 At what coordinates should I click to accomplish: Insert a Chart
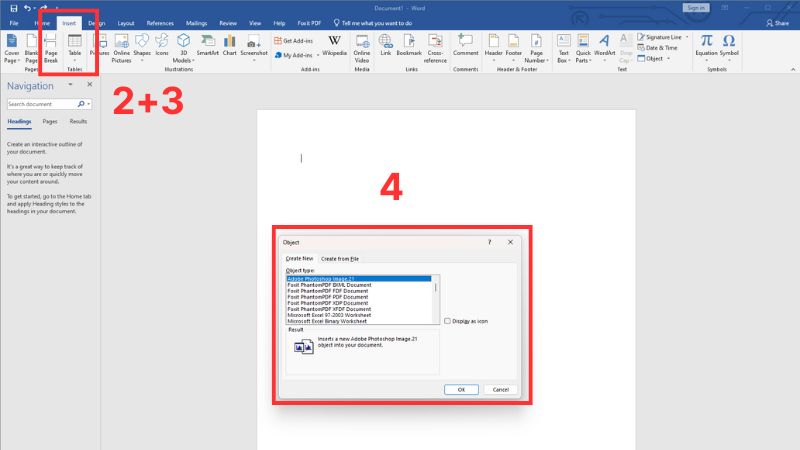point(230,46)
